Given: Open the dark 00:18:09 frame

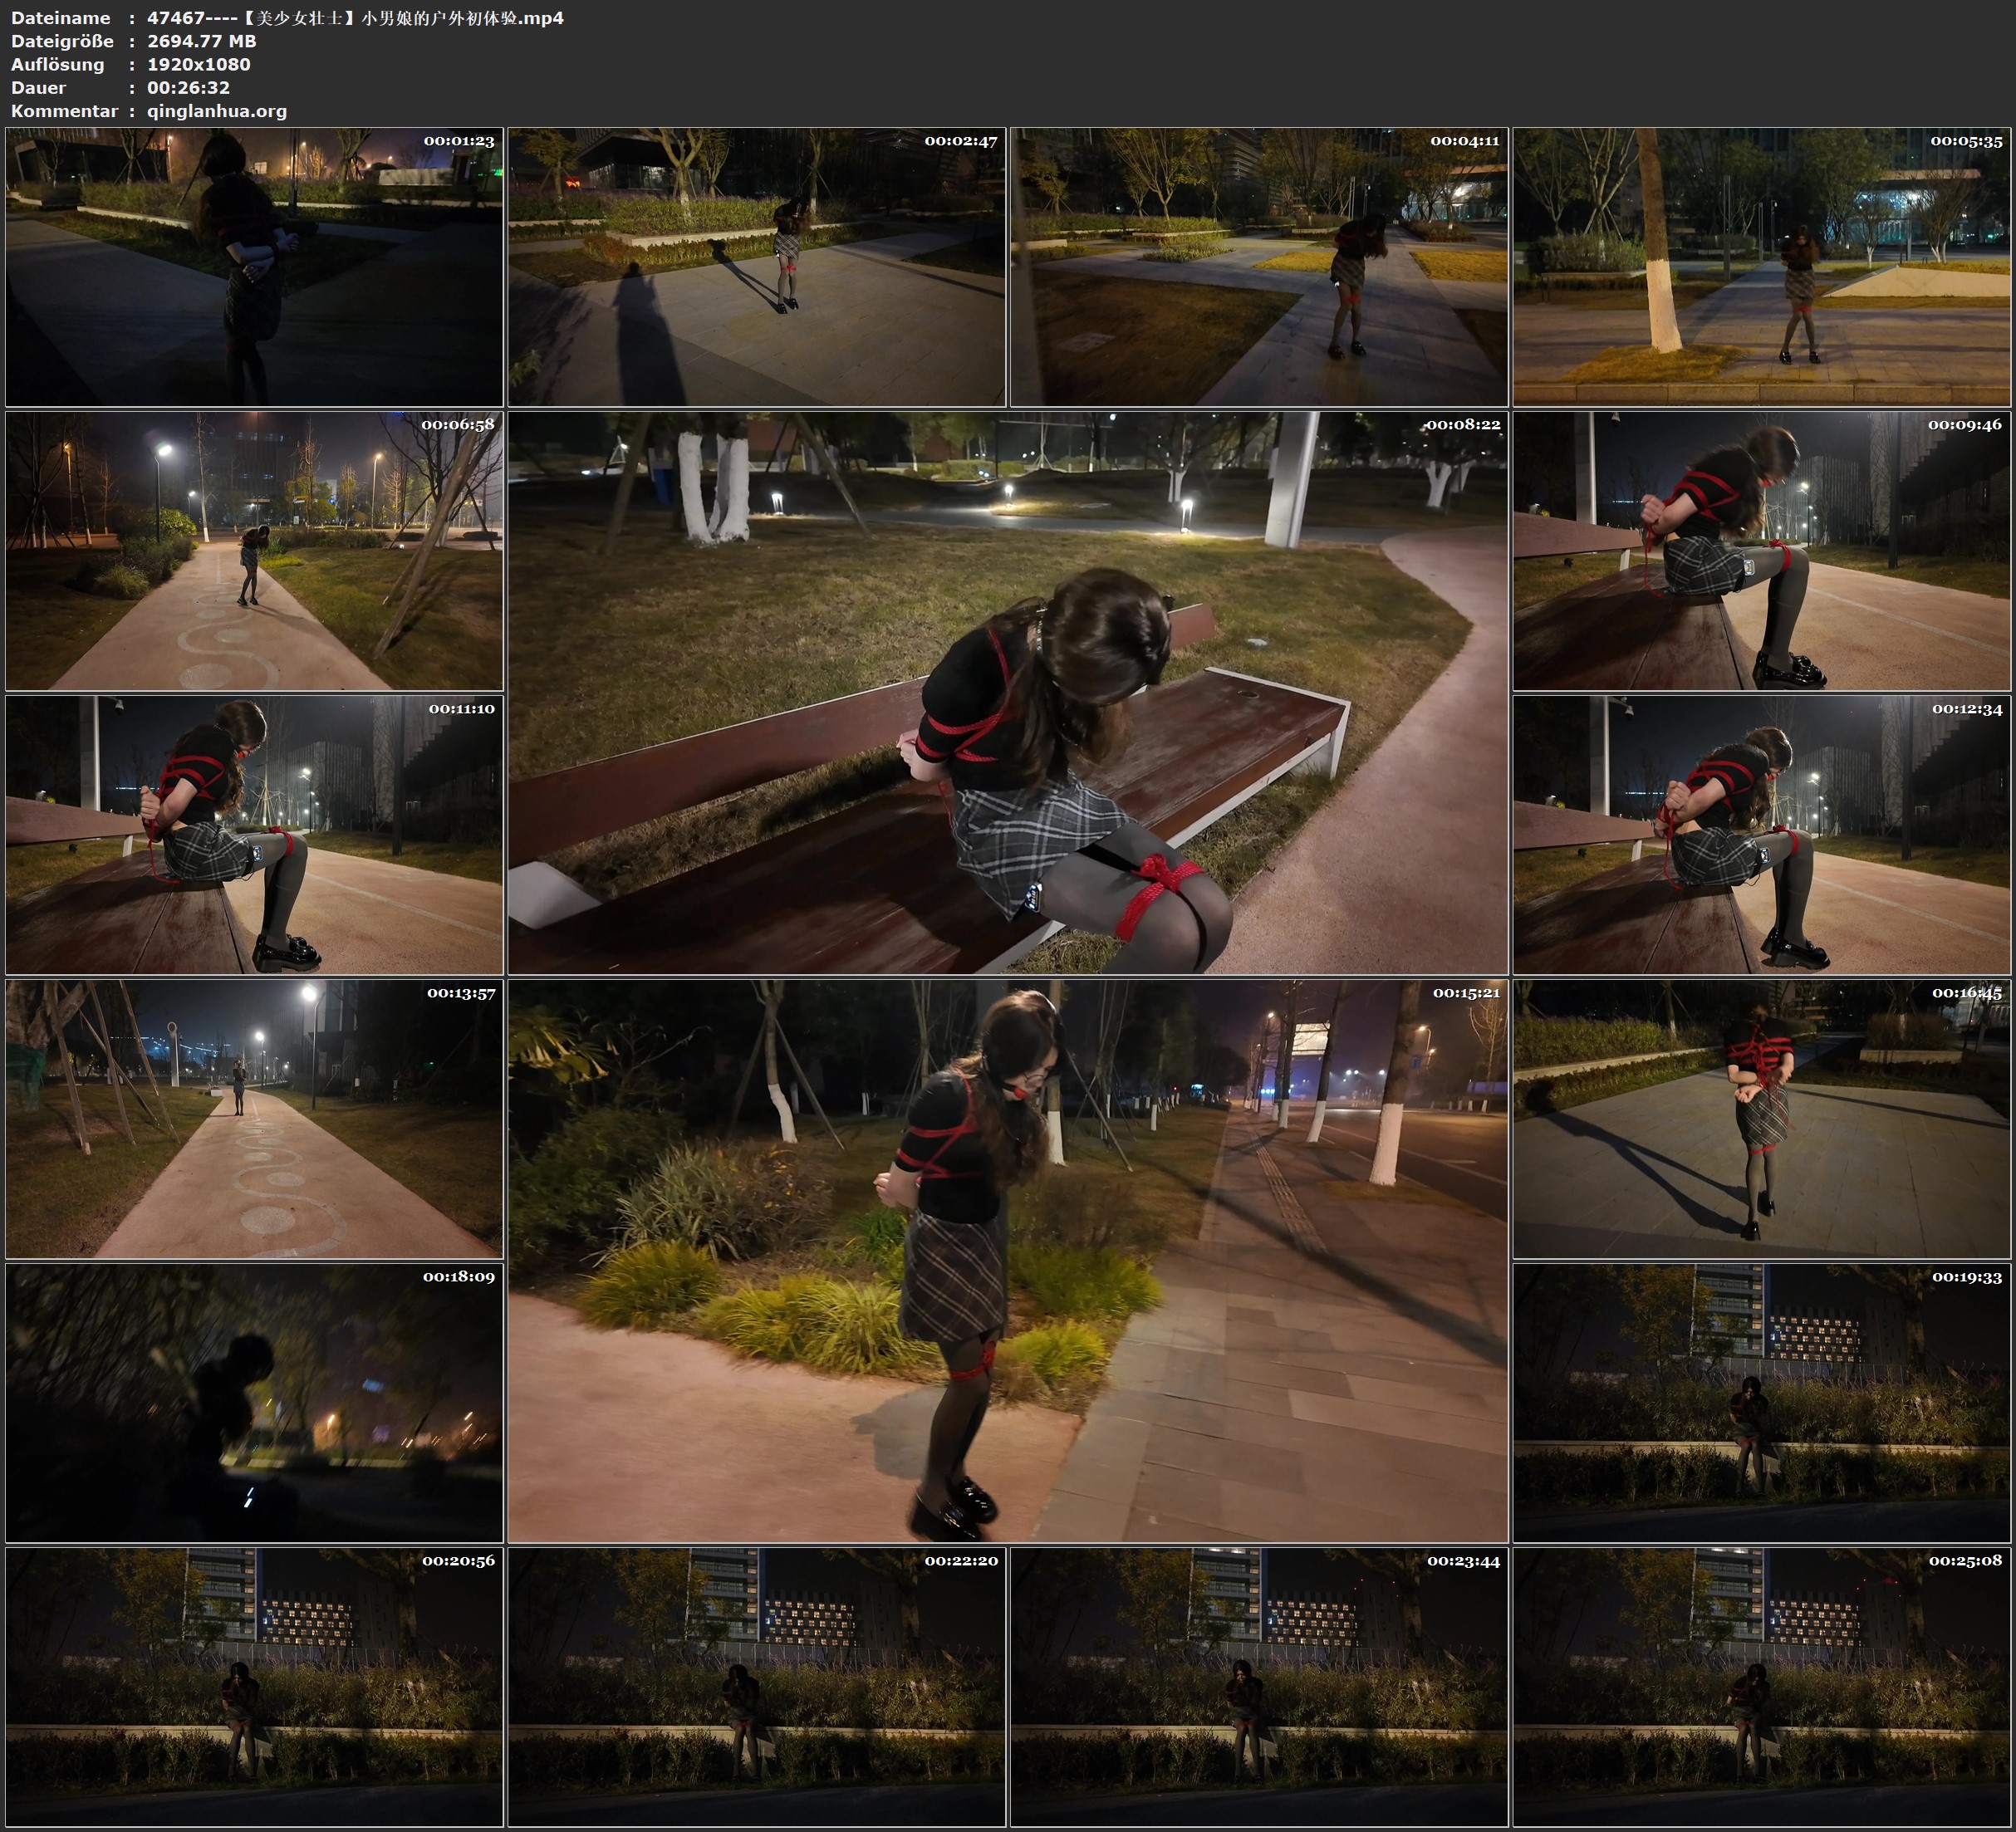Looking at the screenshot, I should 254,1402.
